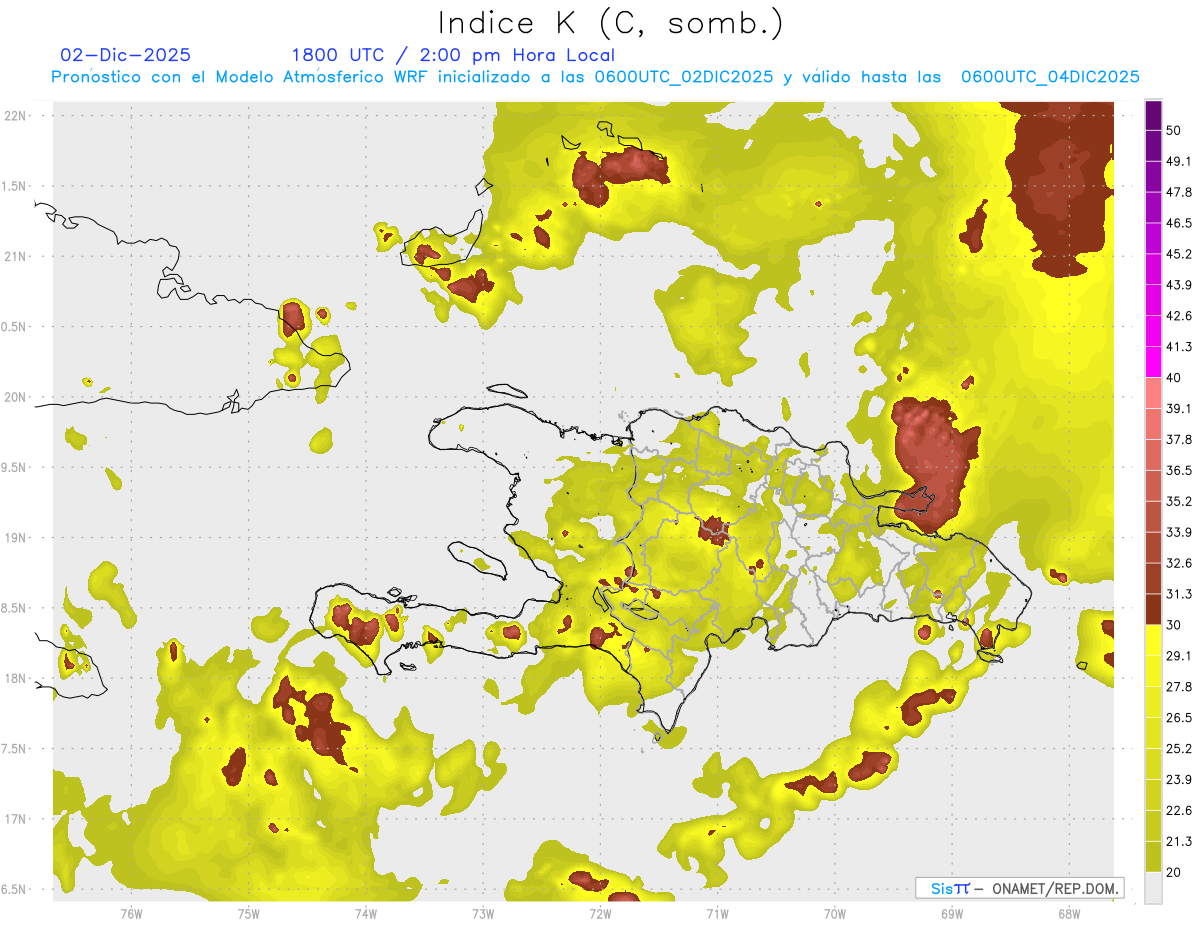The image size is (1200, 927).
Task: Click the '75W' longitude label
Action: coord(249,914)
